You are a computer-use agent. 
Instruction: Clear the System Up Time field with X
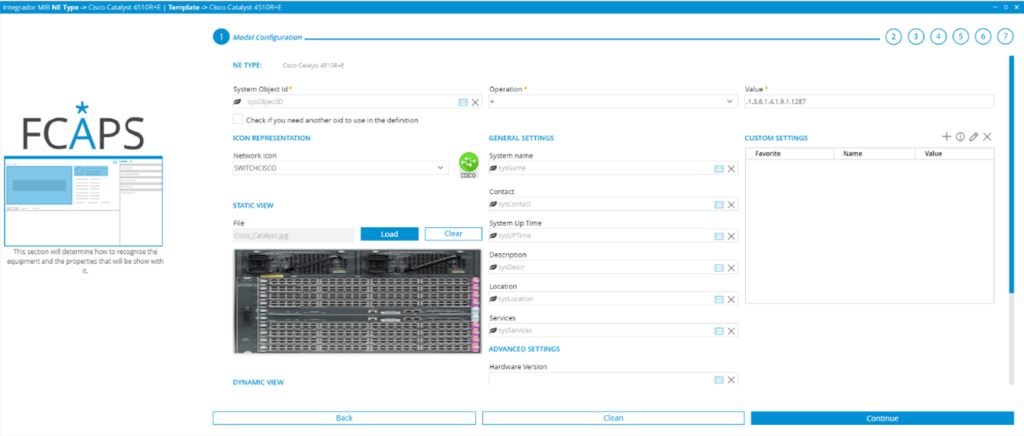(x=731, y=236)
